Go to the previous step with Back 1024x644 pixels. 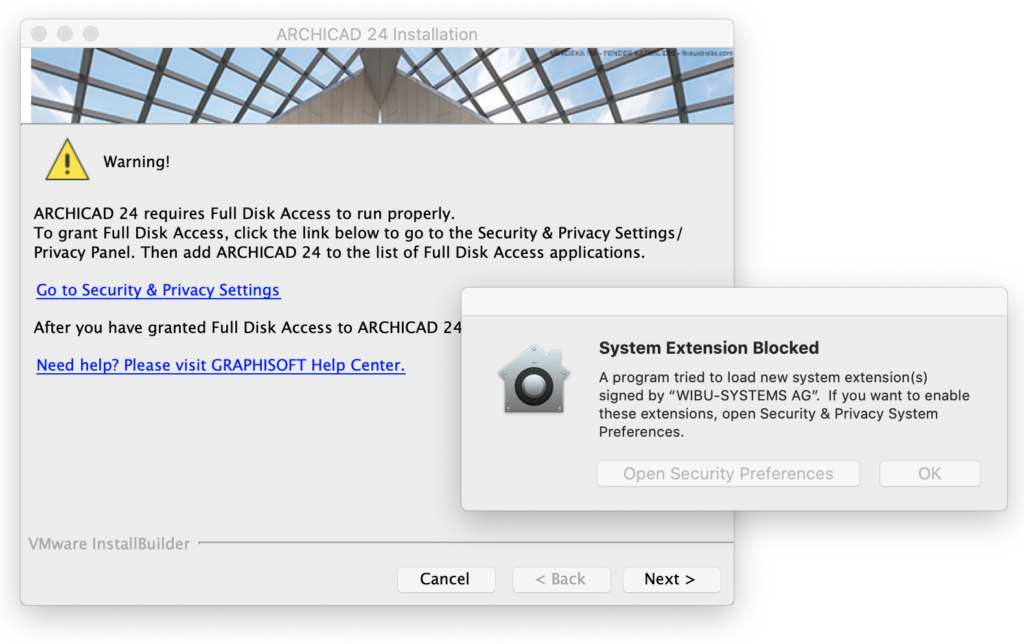tap(561, 579)
